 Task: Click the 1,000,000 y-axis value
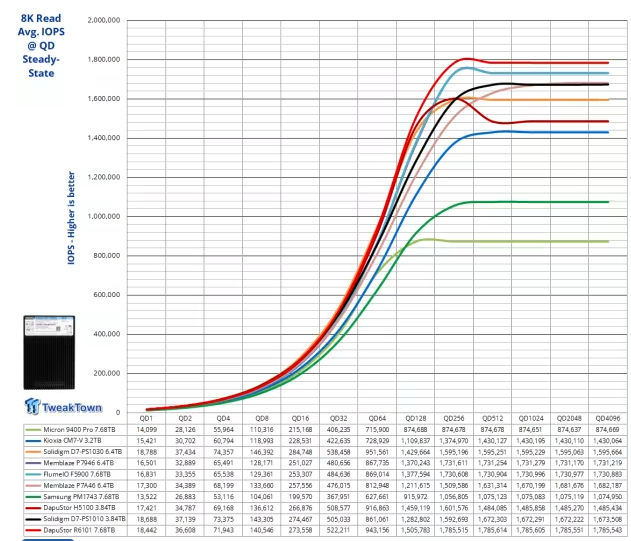[104, 217]
